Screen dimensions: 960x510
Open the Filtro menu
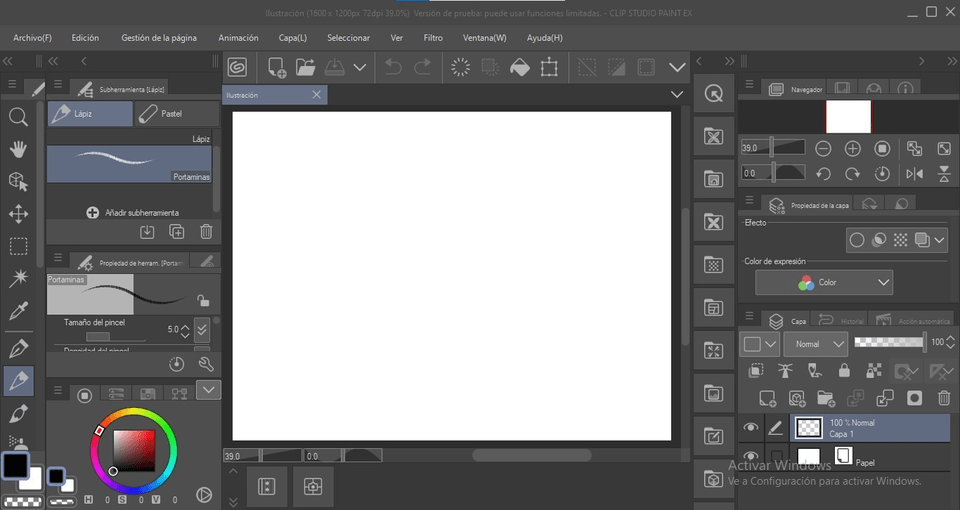click(433, 38)
